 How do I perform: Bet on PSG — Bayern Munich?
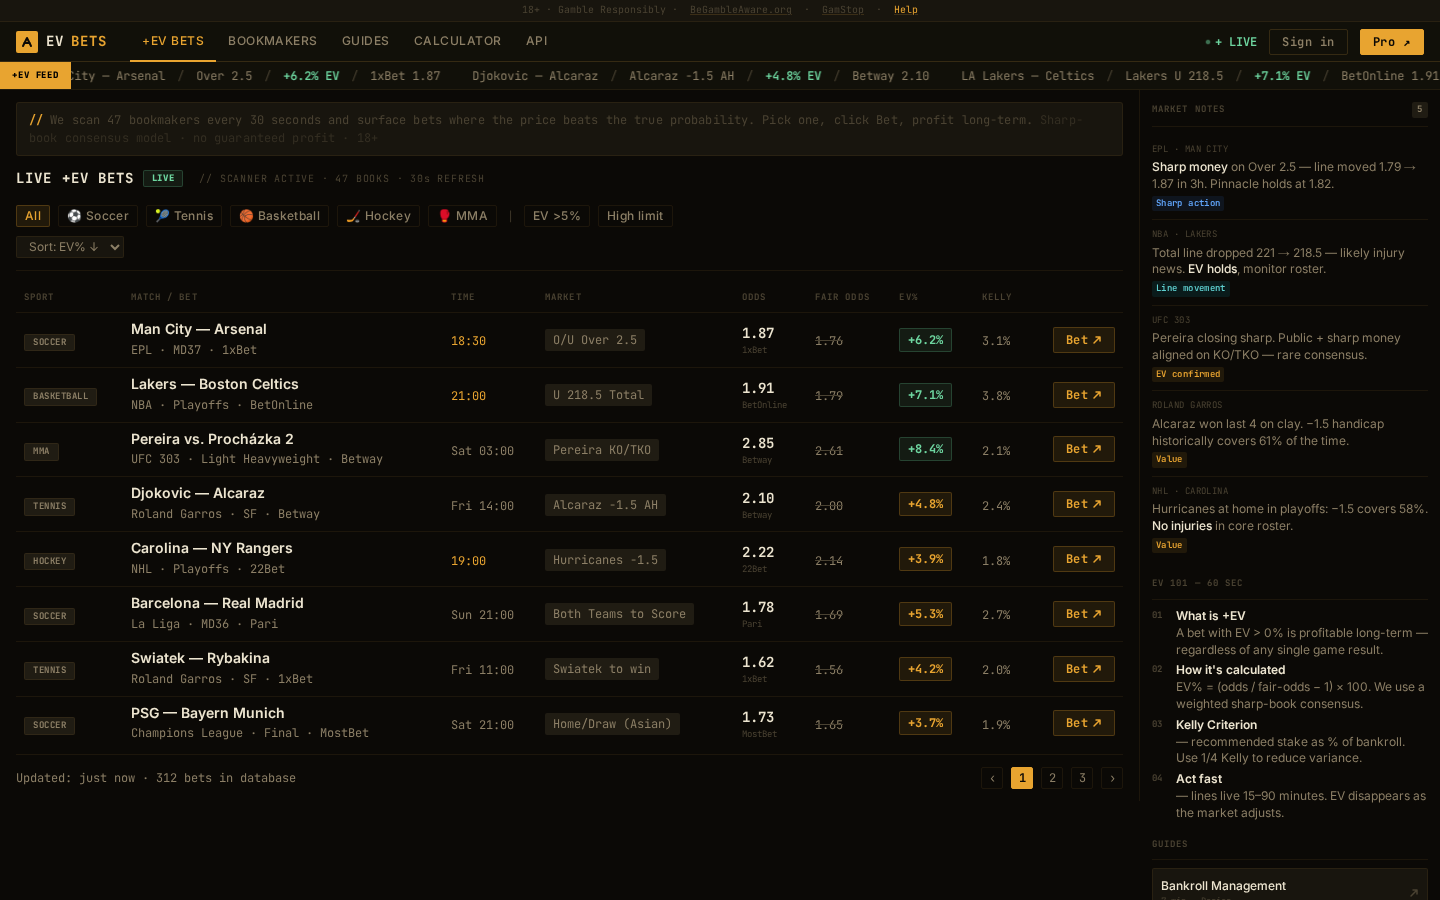point(1083,723)
